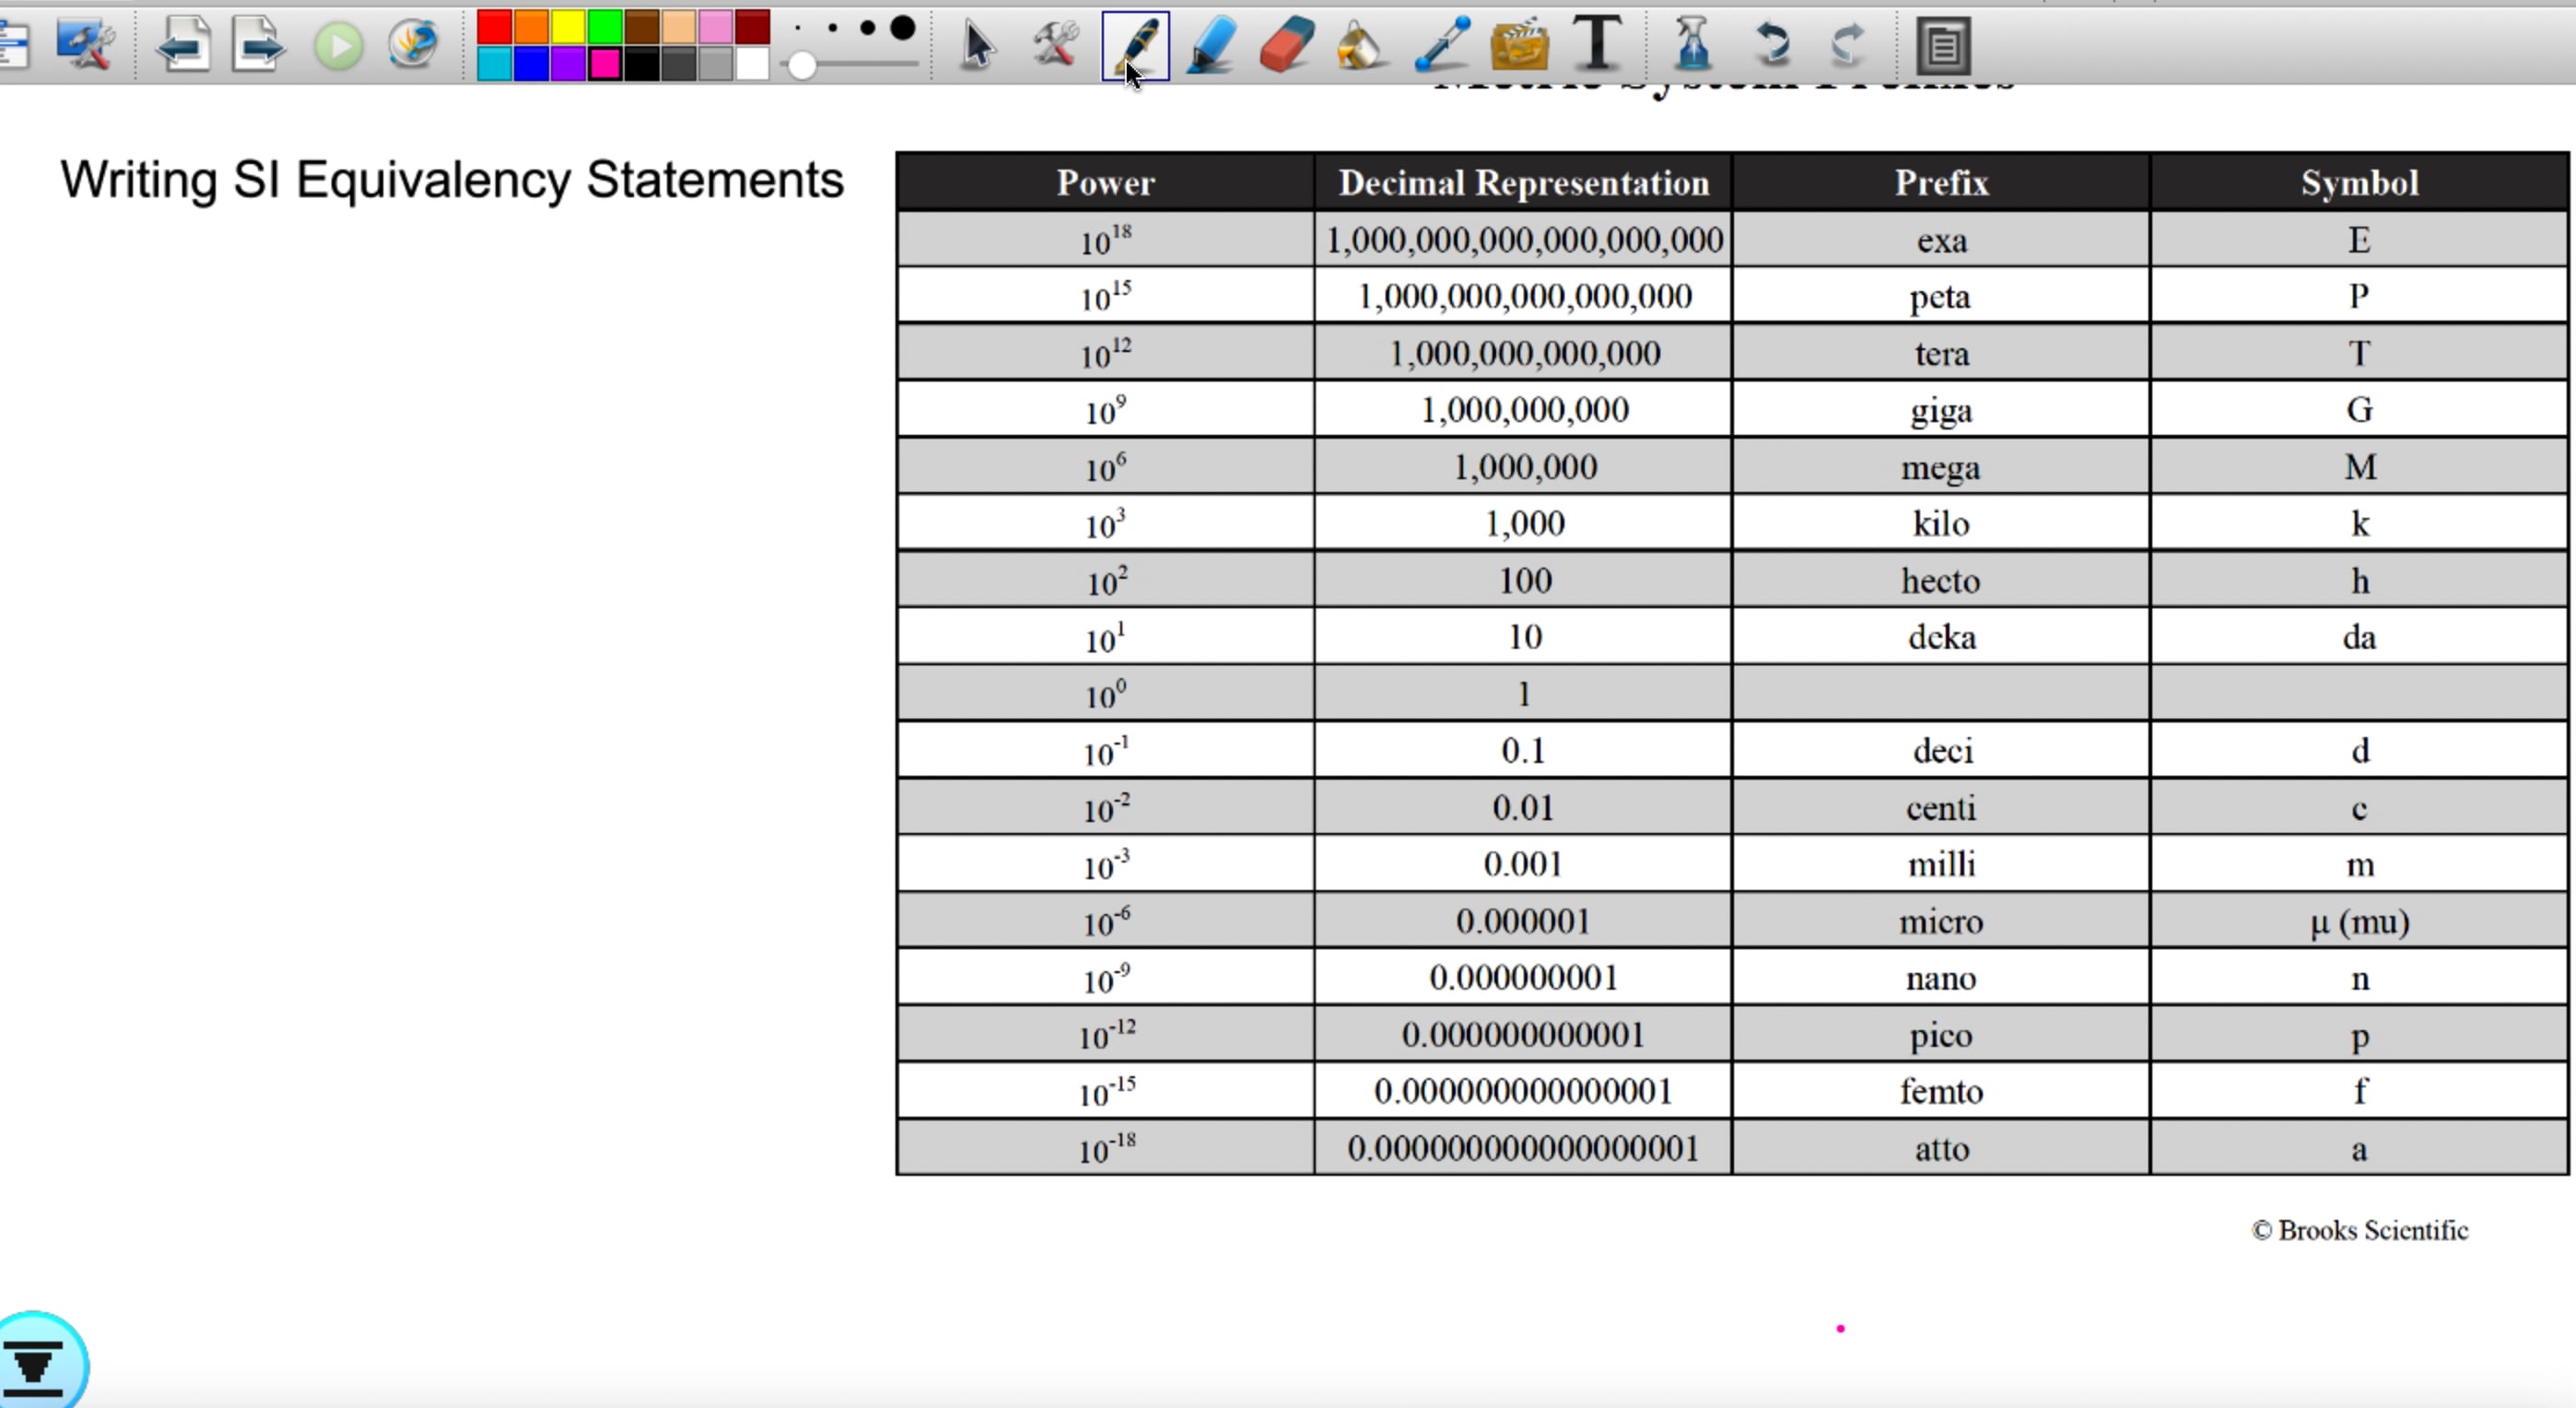Switch to the pointer selection mode
This screenshot has height=1408, width=2576.
[x=975, y=45]
